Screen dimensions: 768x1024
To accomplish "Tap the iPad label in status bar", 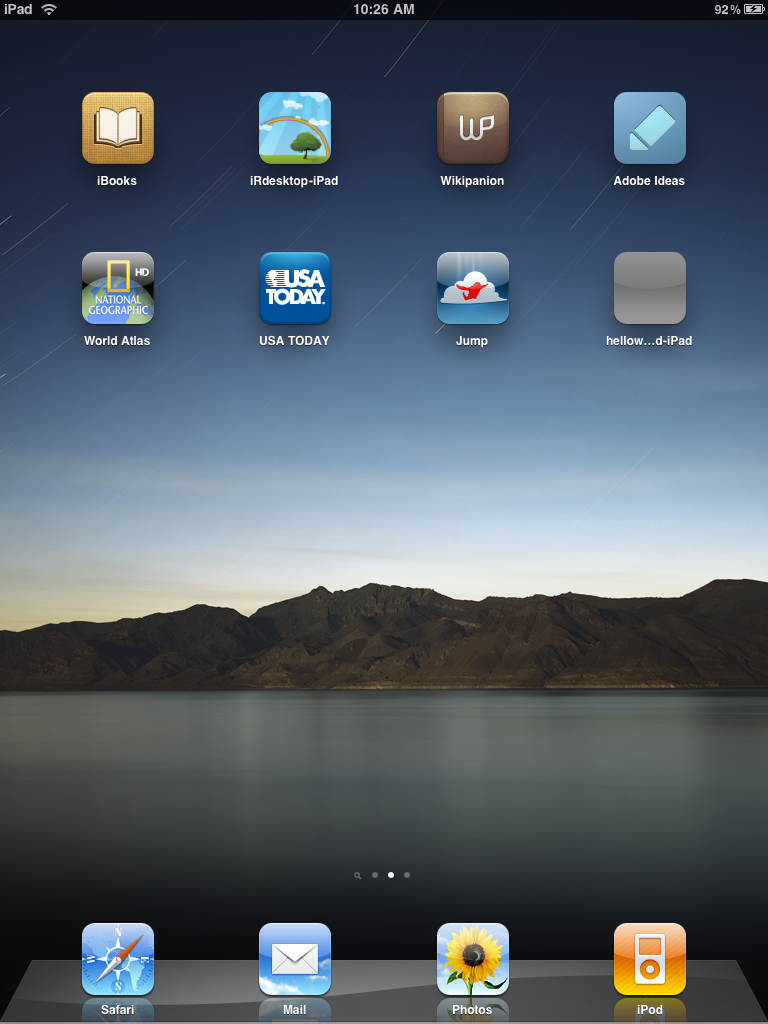I will click(18, 9).
